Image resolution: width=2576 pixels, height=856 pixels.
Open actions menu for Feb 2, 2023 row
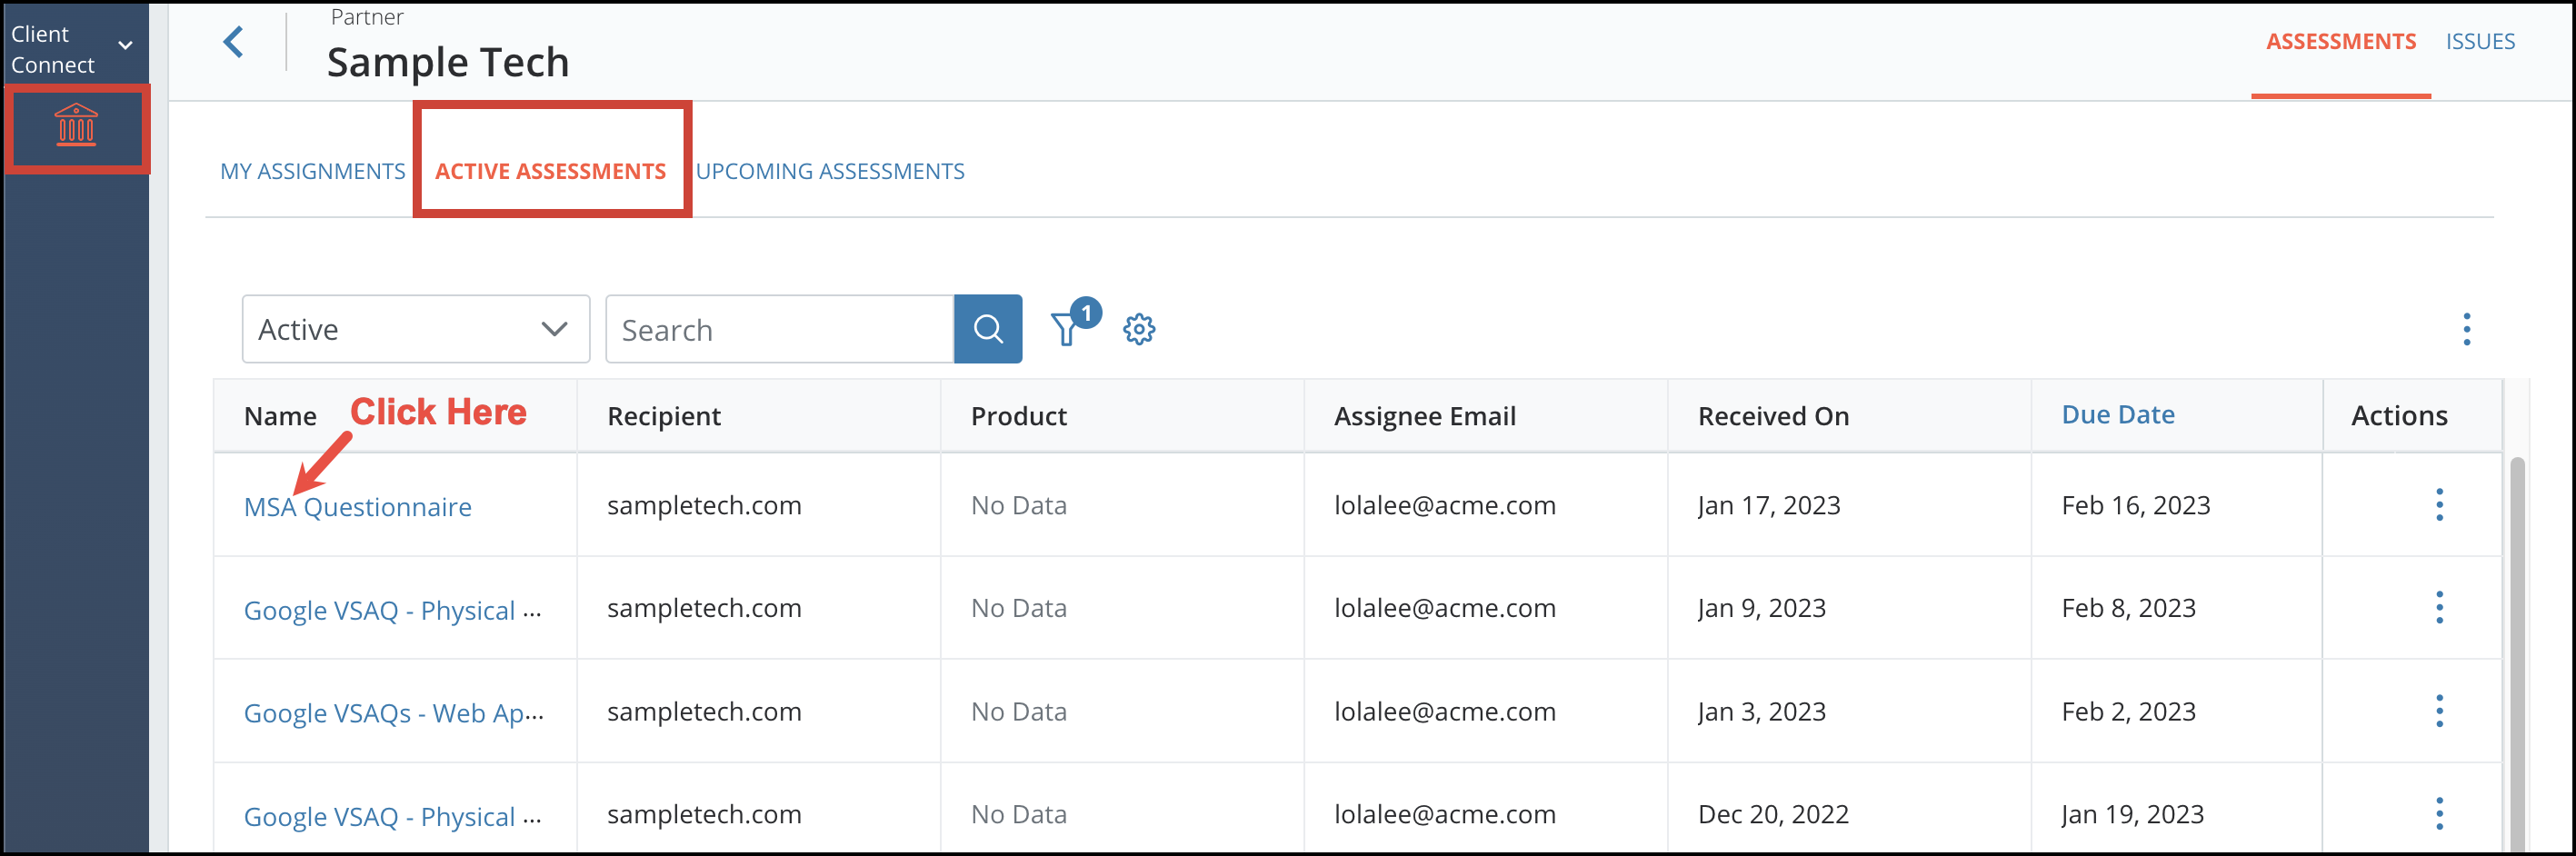tap(2439, 711)
